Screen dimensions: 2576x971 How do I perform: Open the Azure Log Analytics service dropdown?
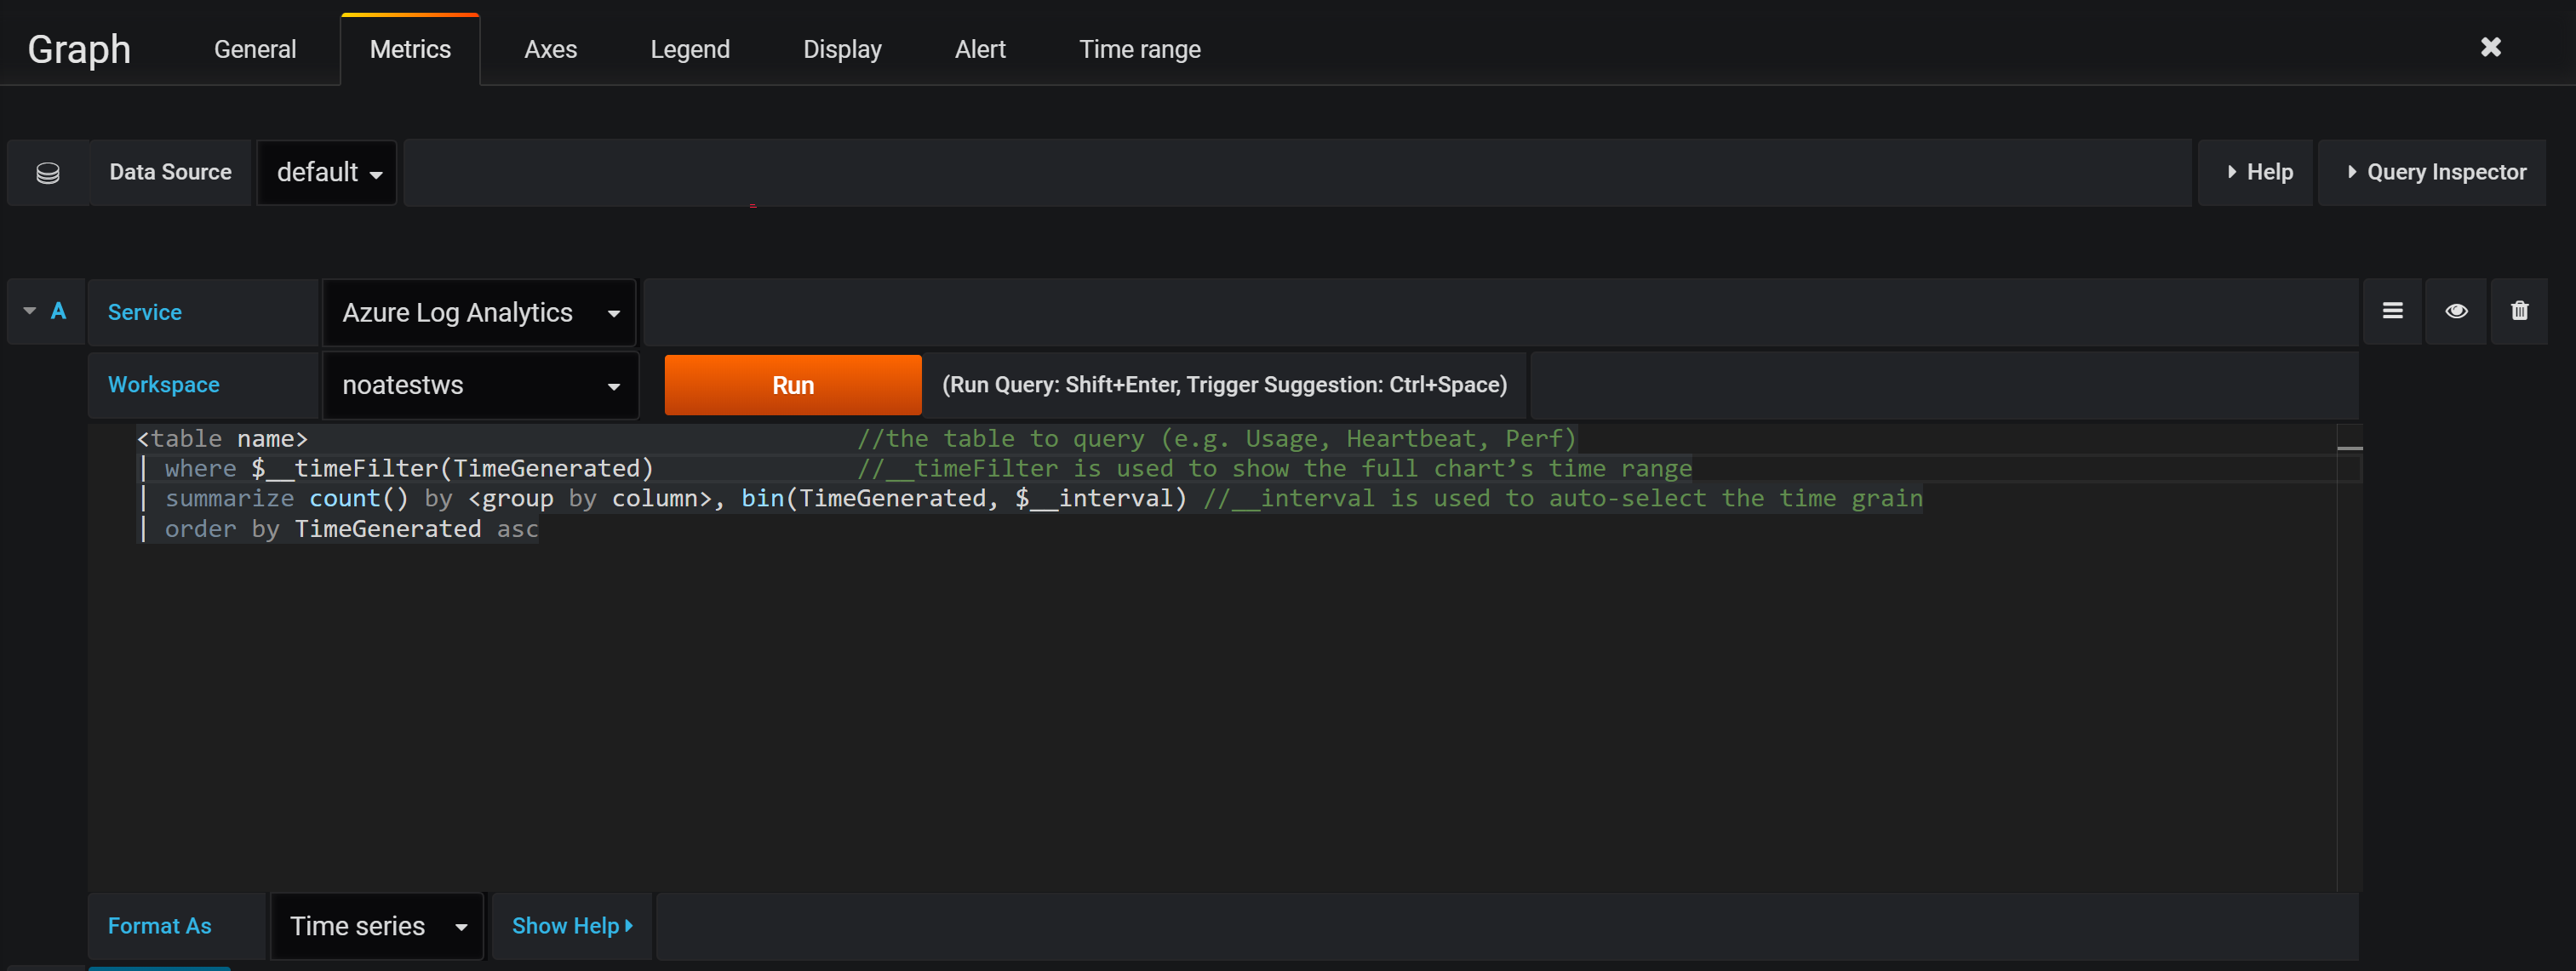coord(479,313)
